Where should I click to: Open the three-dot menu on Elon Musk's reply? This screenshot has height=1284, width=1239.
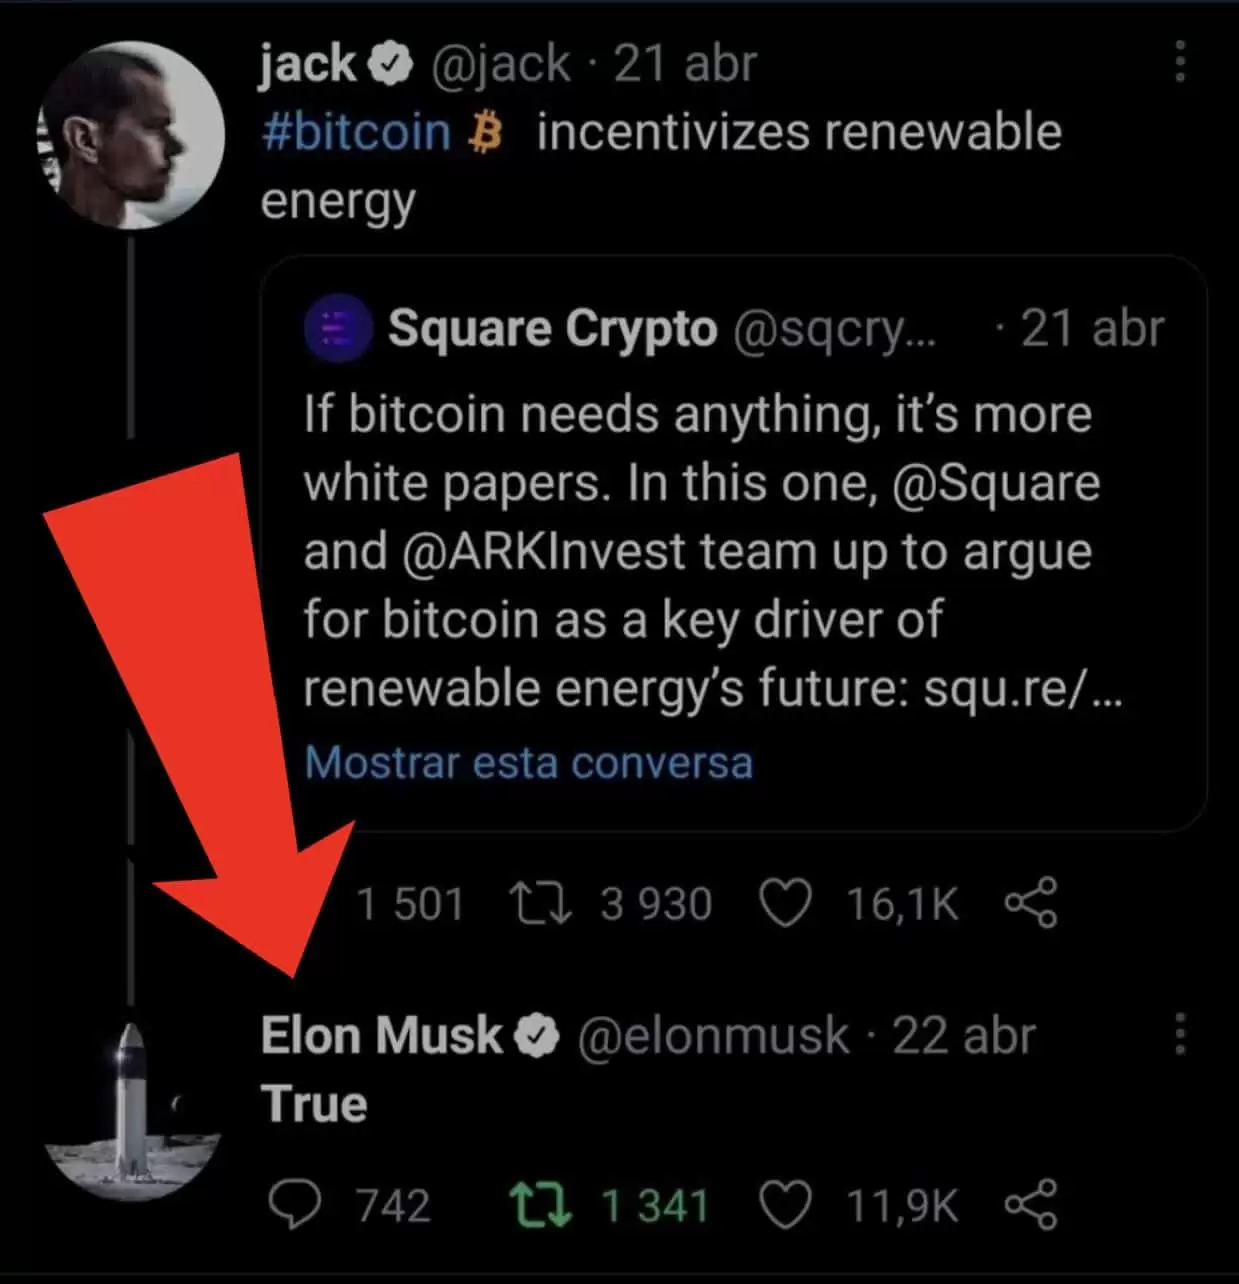tap(1180, 1034)
